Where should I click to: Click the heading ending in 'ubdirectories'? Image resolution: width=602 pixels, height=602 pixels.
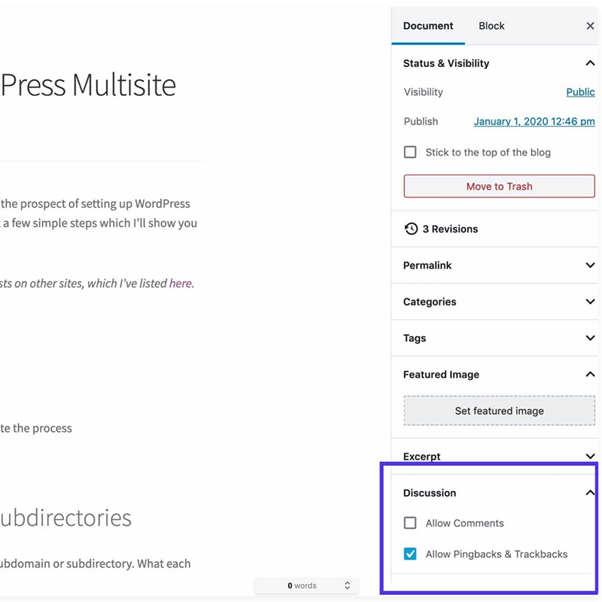[66, 518]
